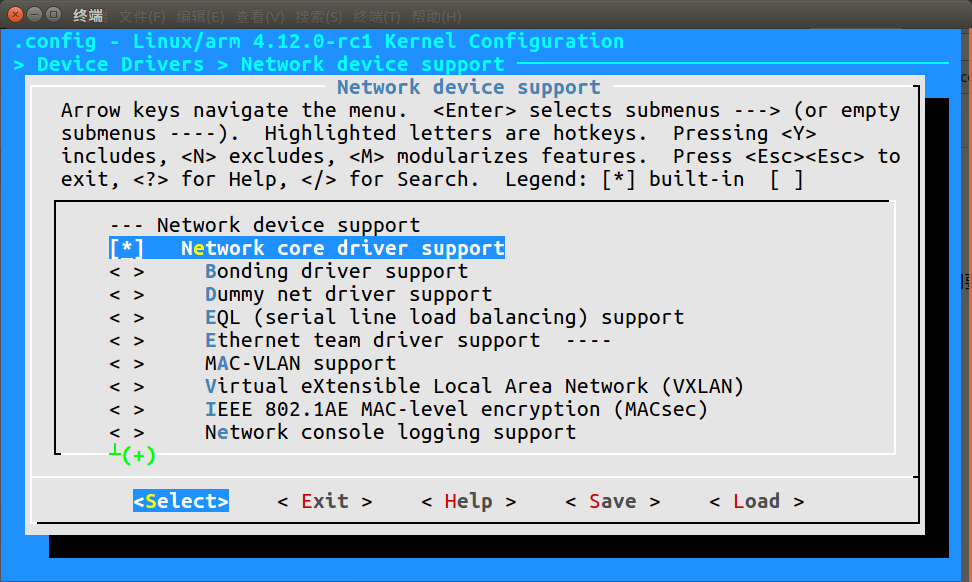Toggle MAC-VLAN support tristate selector
This screenshot has width=972, height=582.
click(x=126, y=364)
